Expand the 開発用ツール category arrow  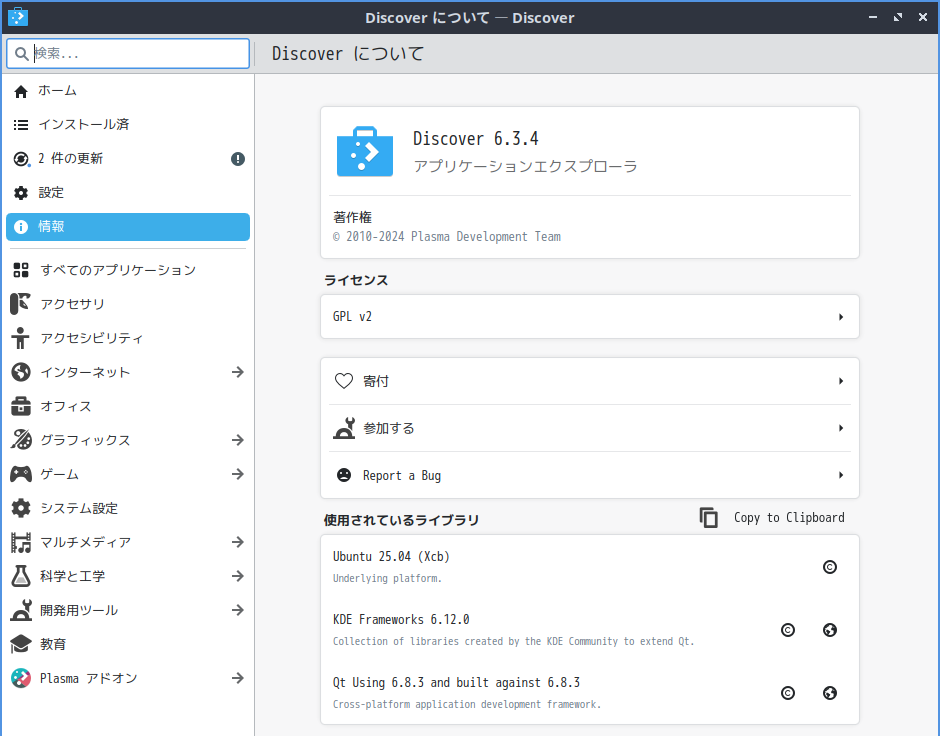point(238,610)
